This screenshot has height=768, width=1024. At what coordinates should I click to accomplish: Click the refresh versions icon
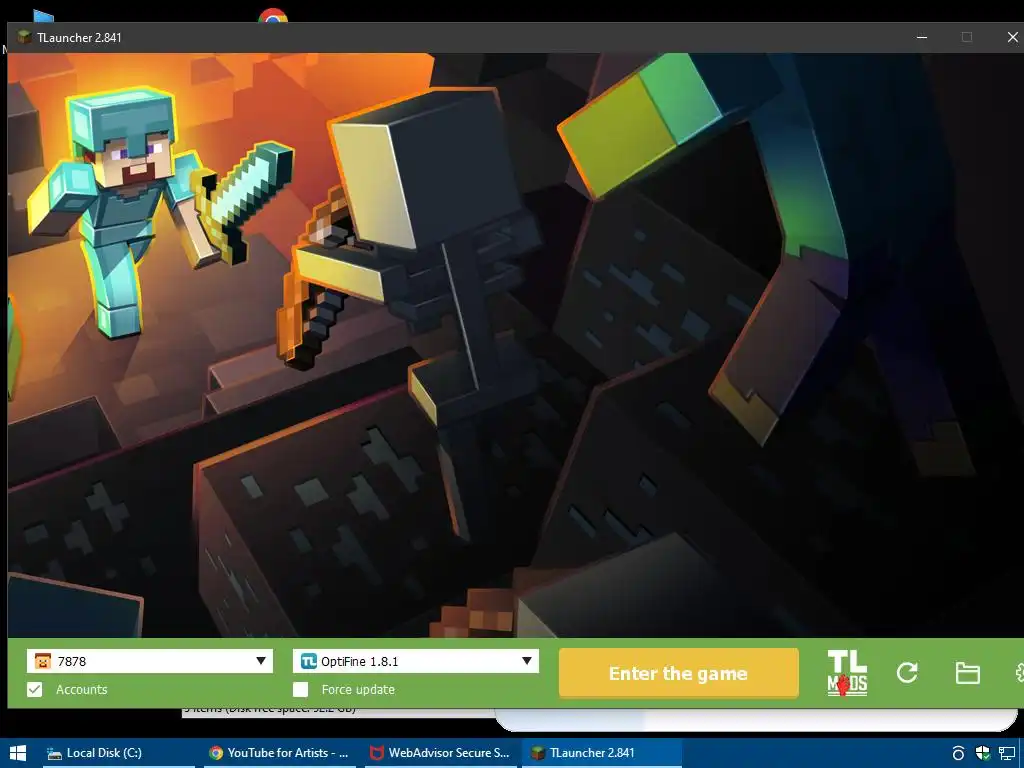point(907,672)
